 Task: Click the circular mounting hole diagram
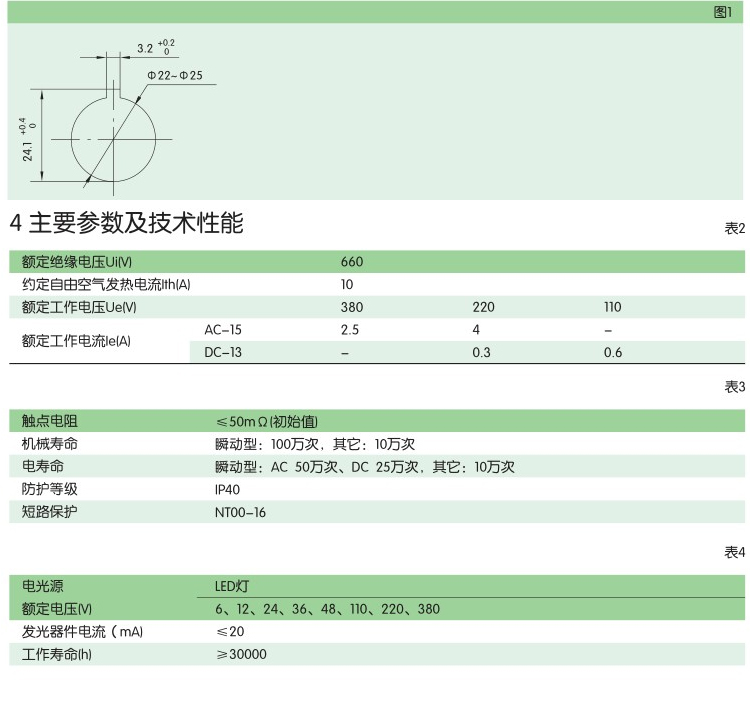115,138
